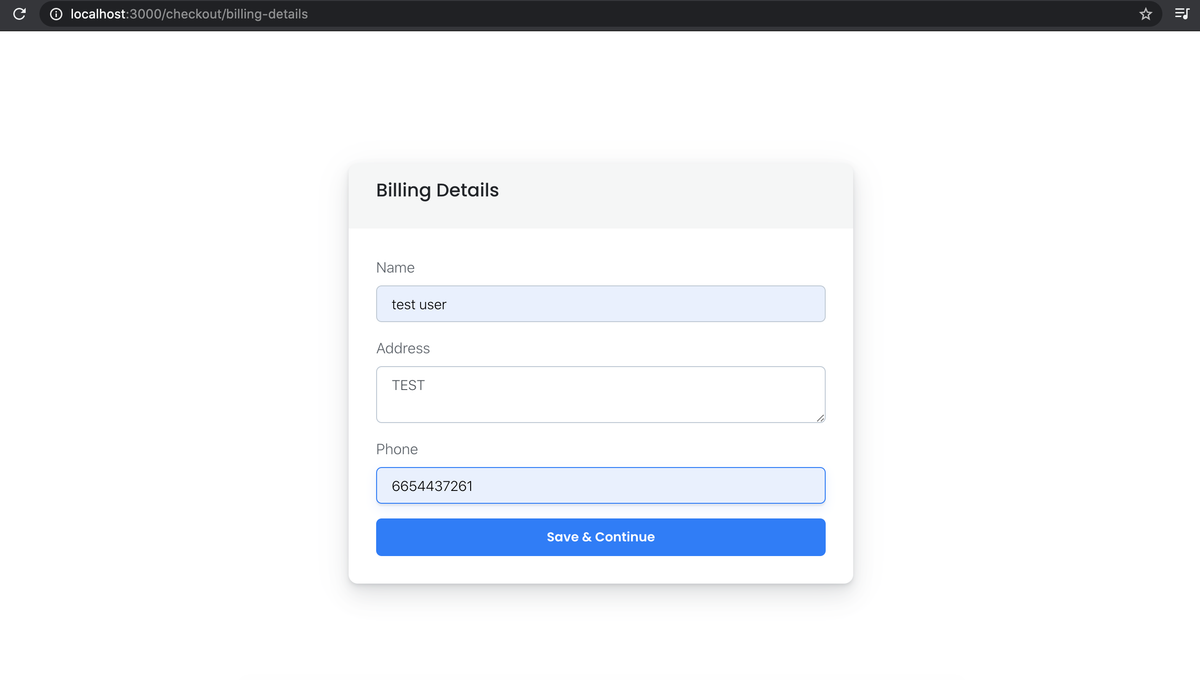Select the Phone field label
This screenshot has height=680, width=1200.
click(x=397, y=449)
